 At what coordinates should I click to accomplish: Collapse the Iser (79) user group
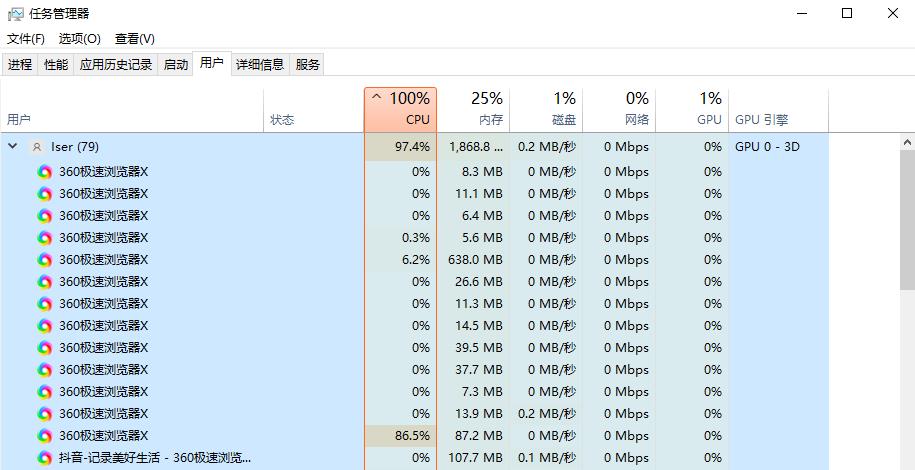point(13,147)
